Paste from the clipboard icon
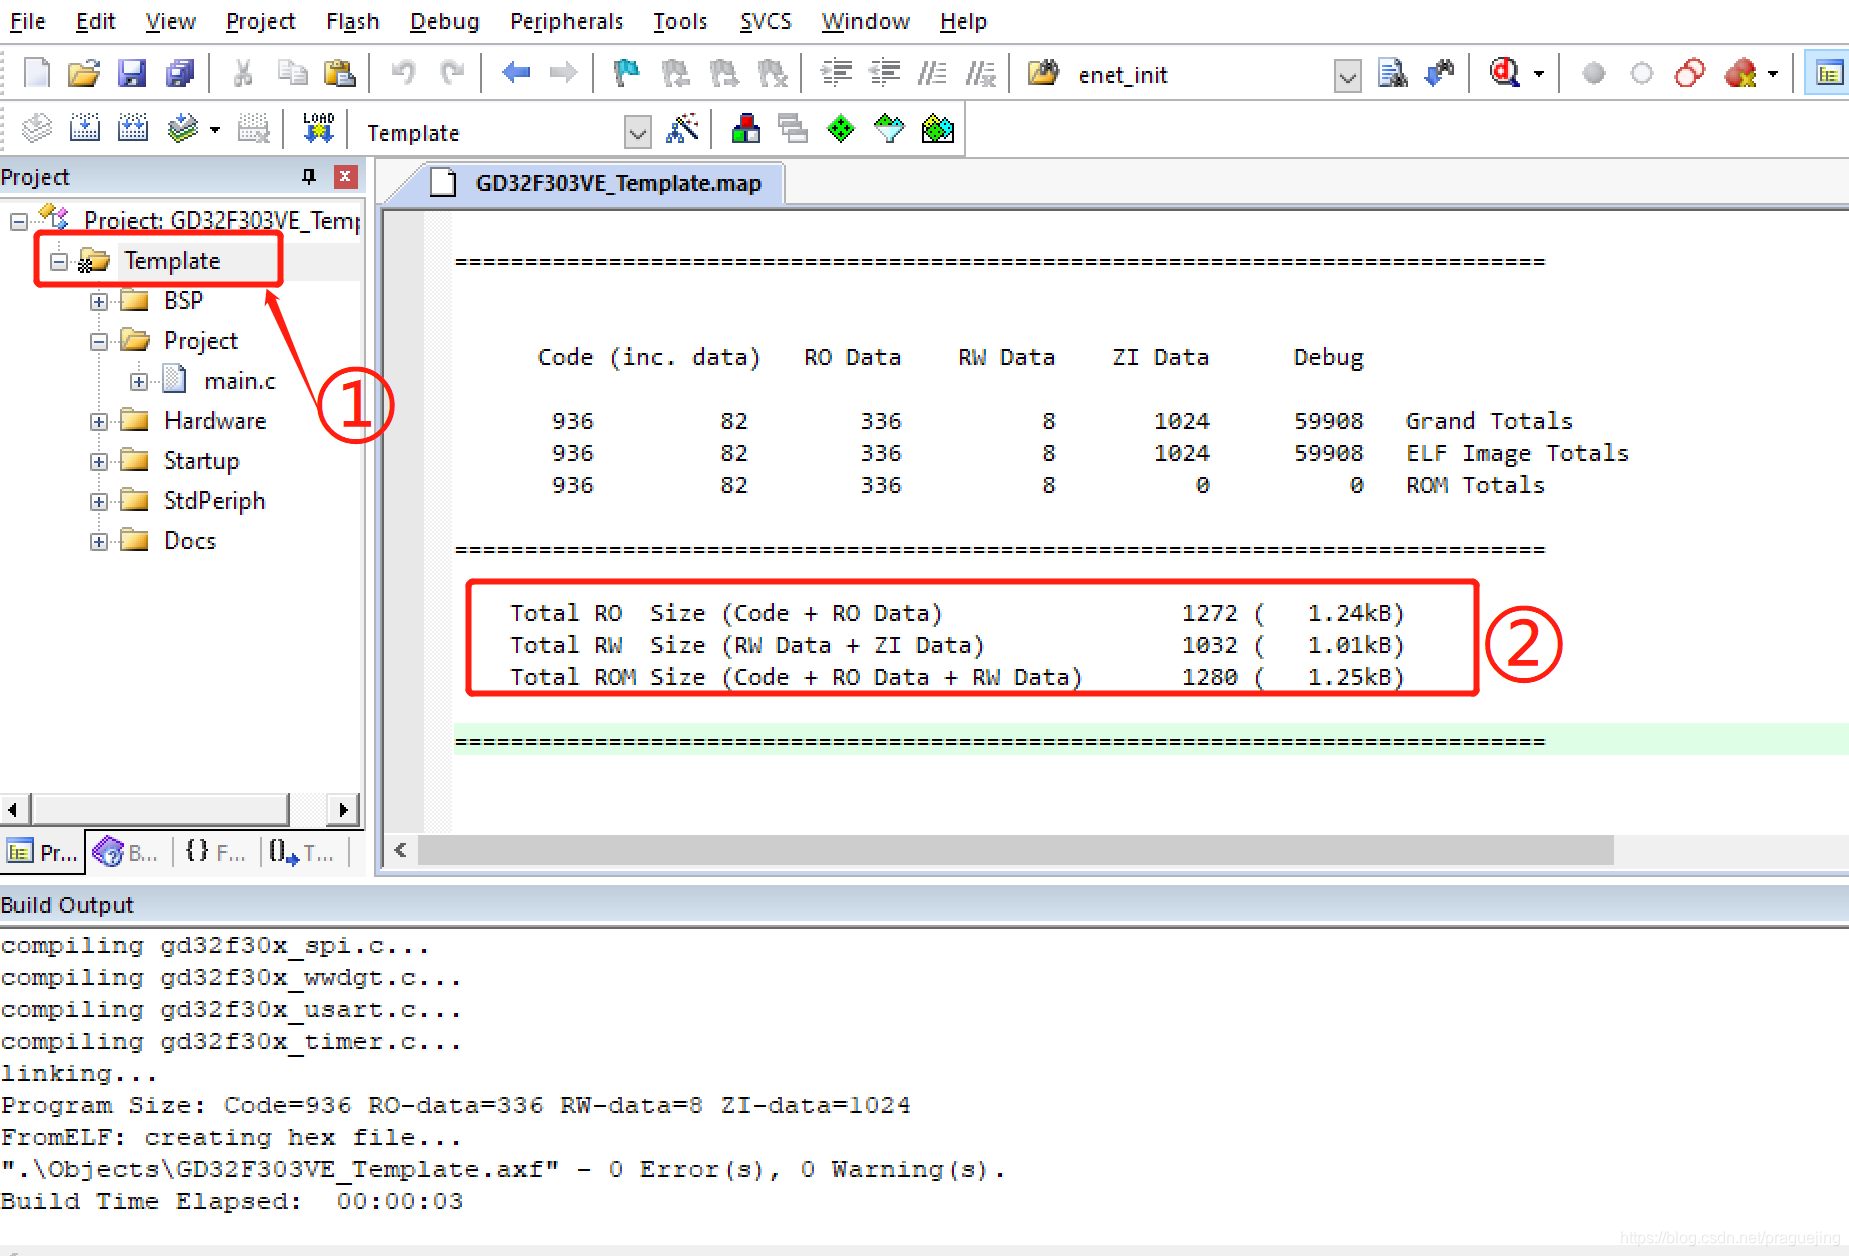Image resolution: width=1849 pixels, height=1256 pixels. click(340, 74)
